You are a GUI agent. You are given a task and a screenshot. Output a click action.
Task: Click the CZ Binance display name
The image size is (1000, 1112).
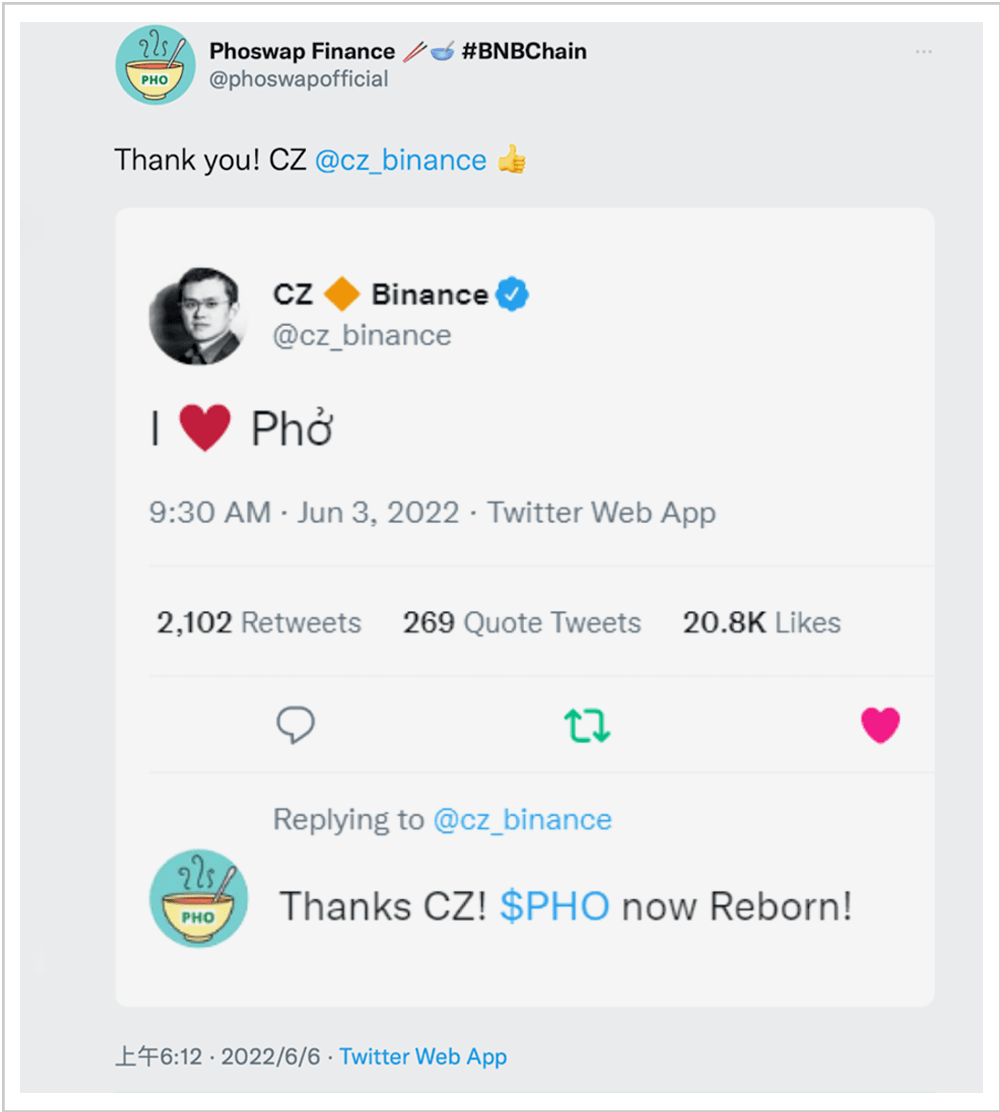380,295
